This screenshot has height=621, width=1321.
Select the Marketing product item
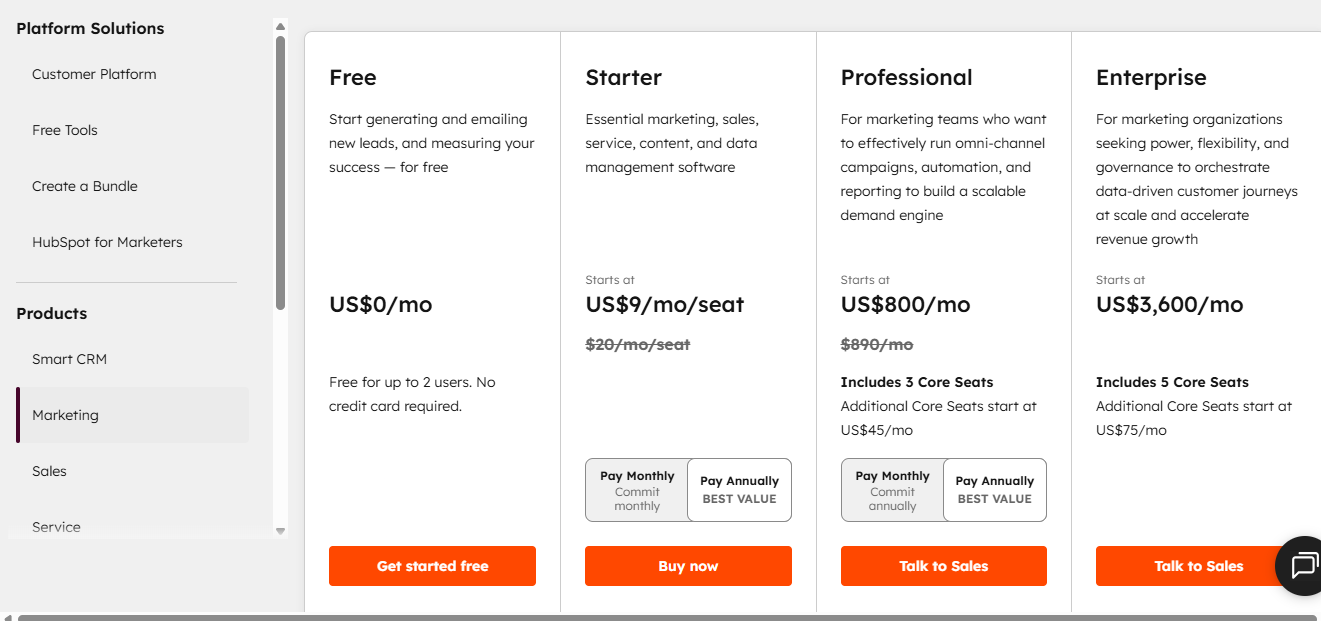point(65,415)
